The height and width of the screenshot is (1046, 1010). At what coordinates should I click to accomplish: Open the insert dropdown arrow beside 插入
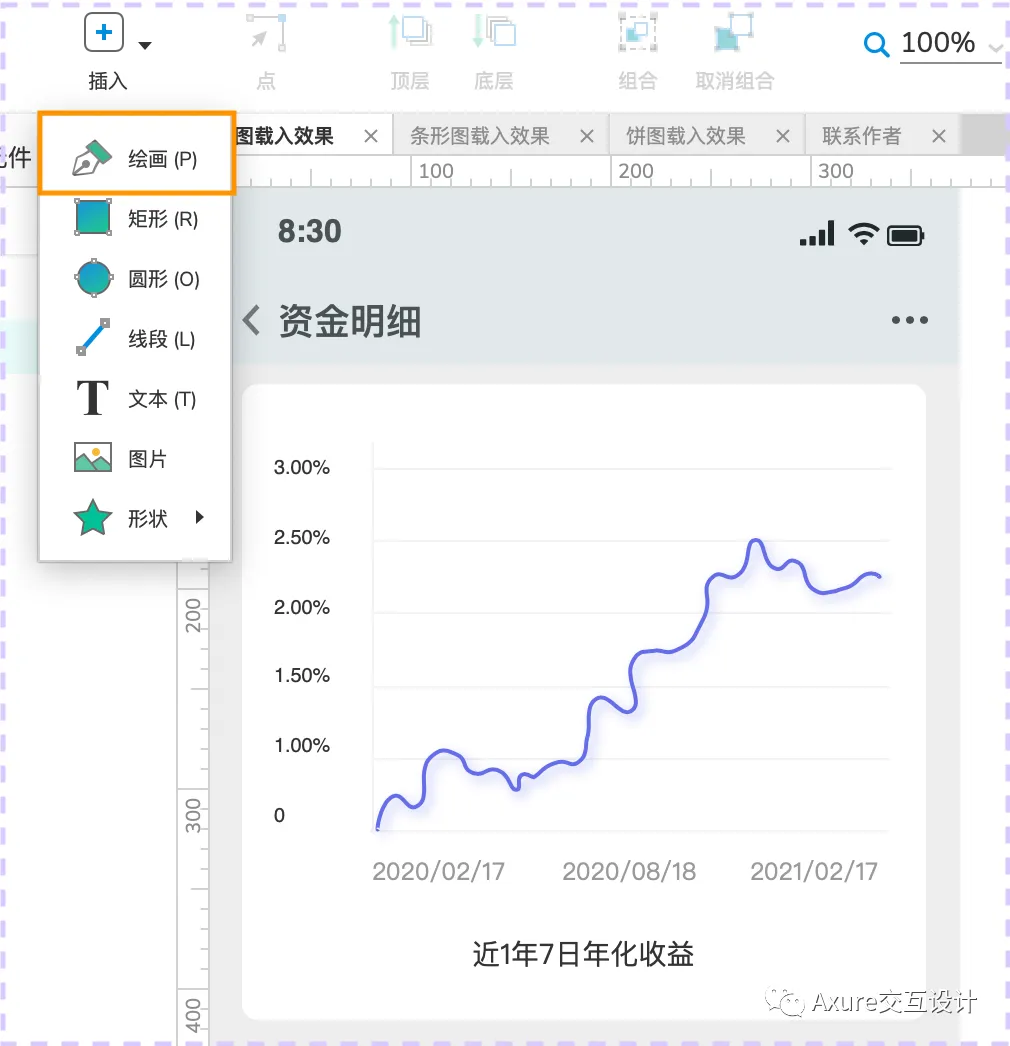(145, 44)
